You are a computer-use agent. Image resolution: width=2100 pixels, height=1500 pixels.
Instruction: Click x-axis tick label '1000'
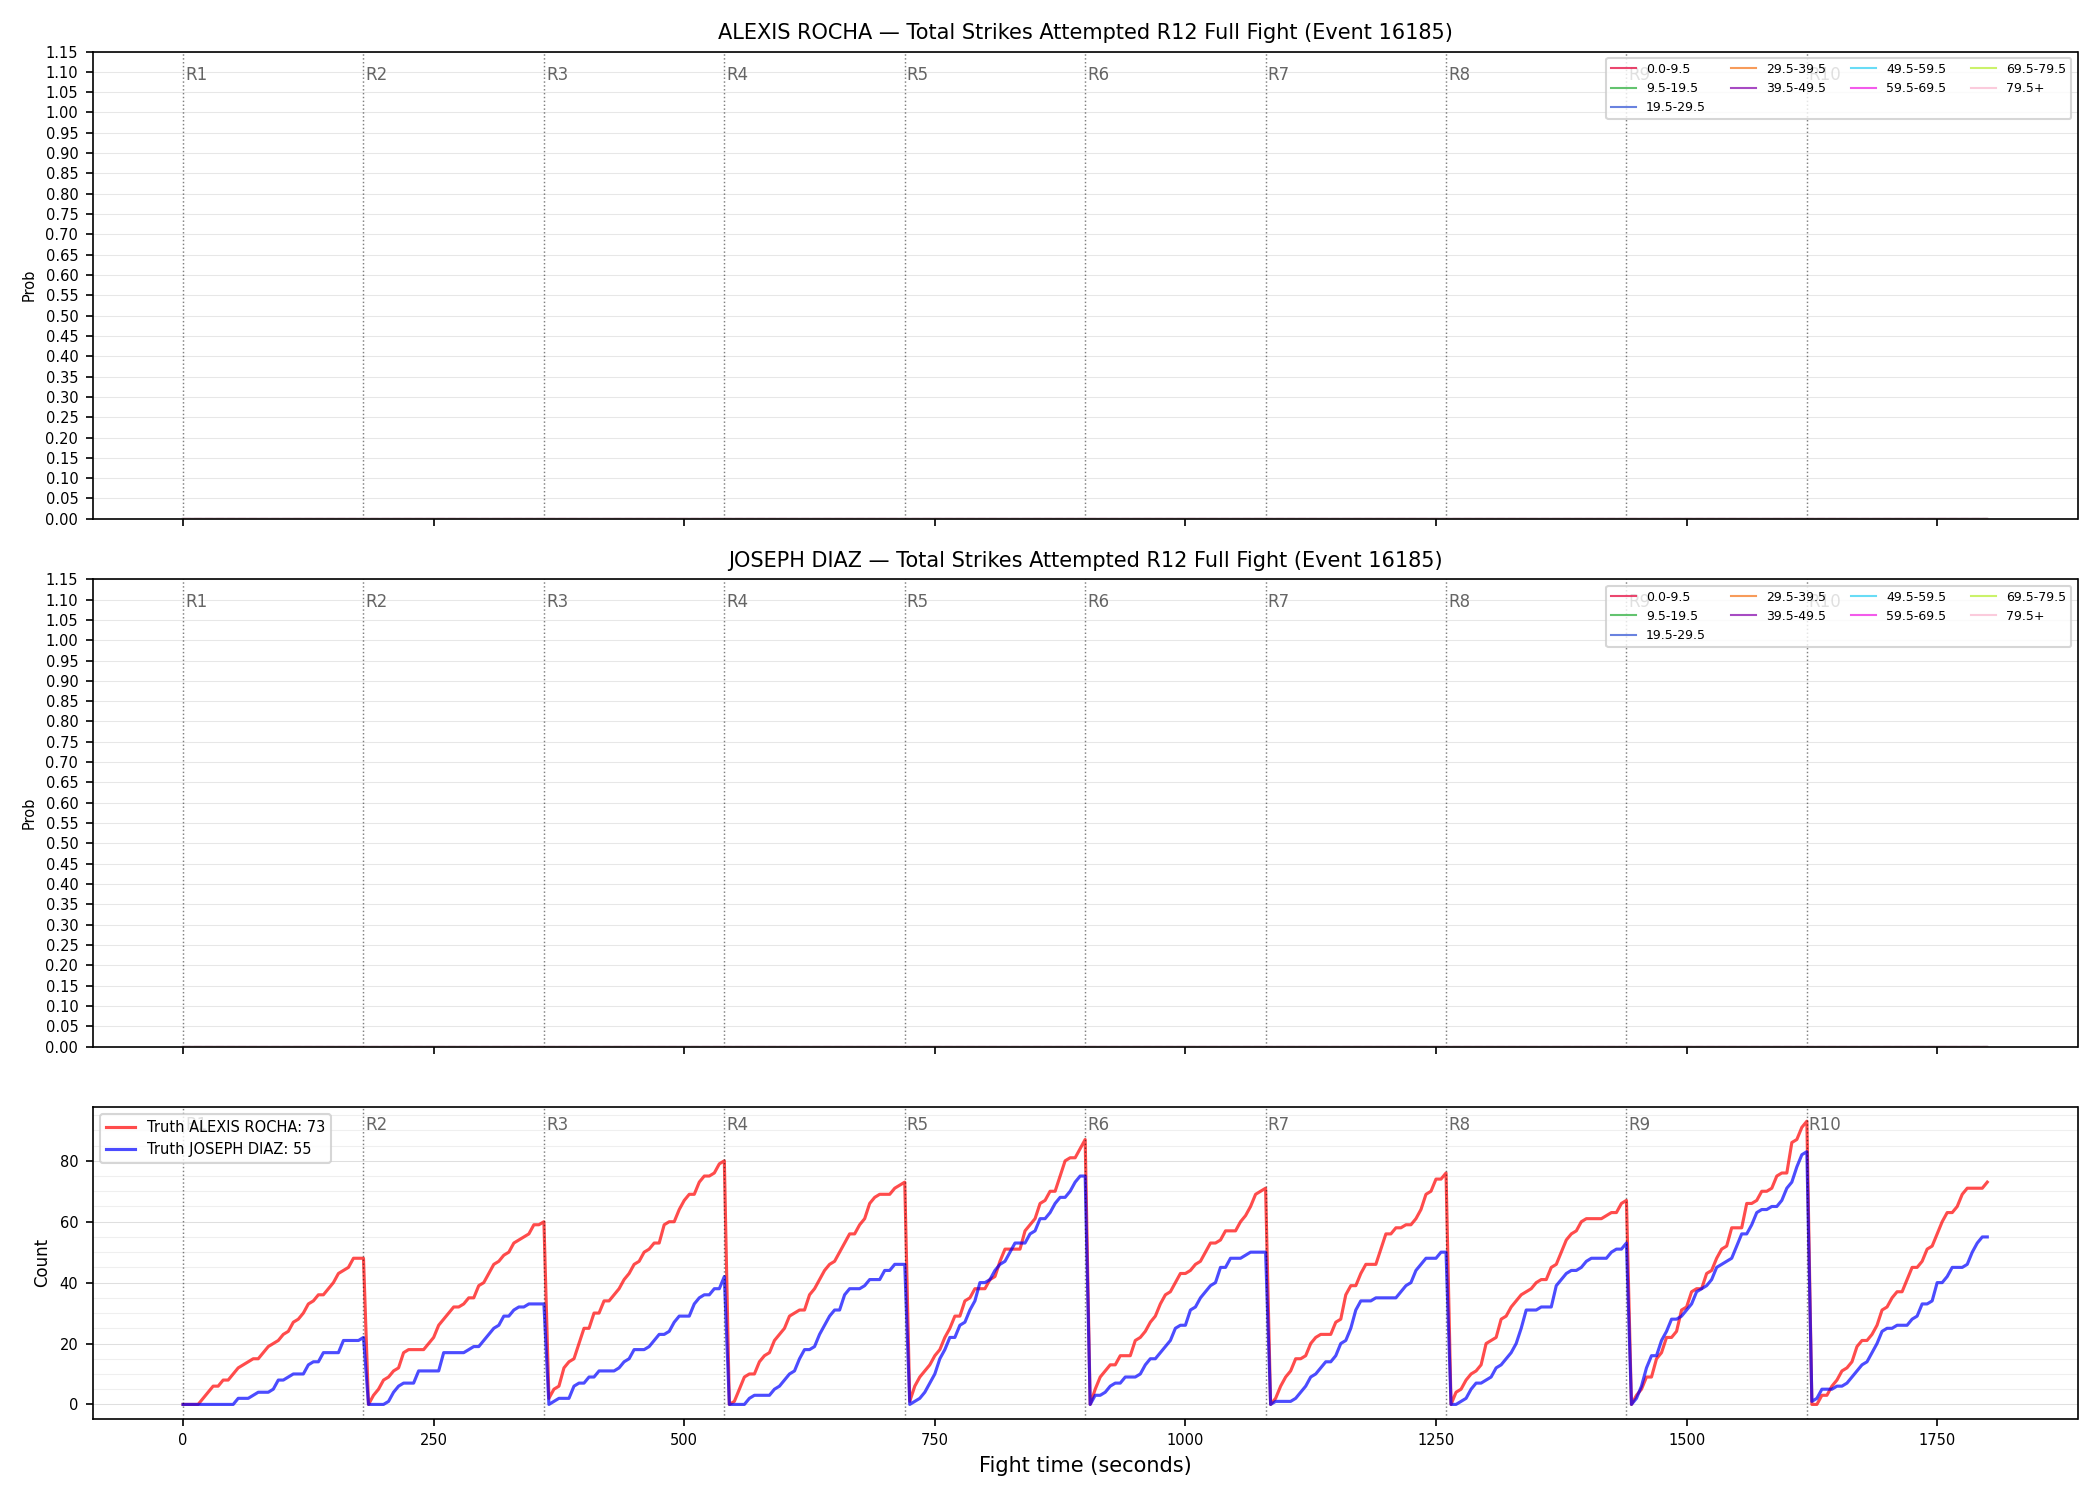point(1185,1440)
